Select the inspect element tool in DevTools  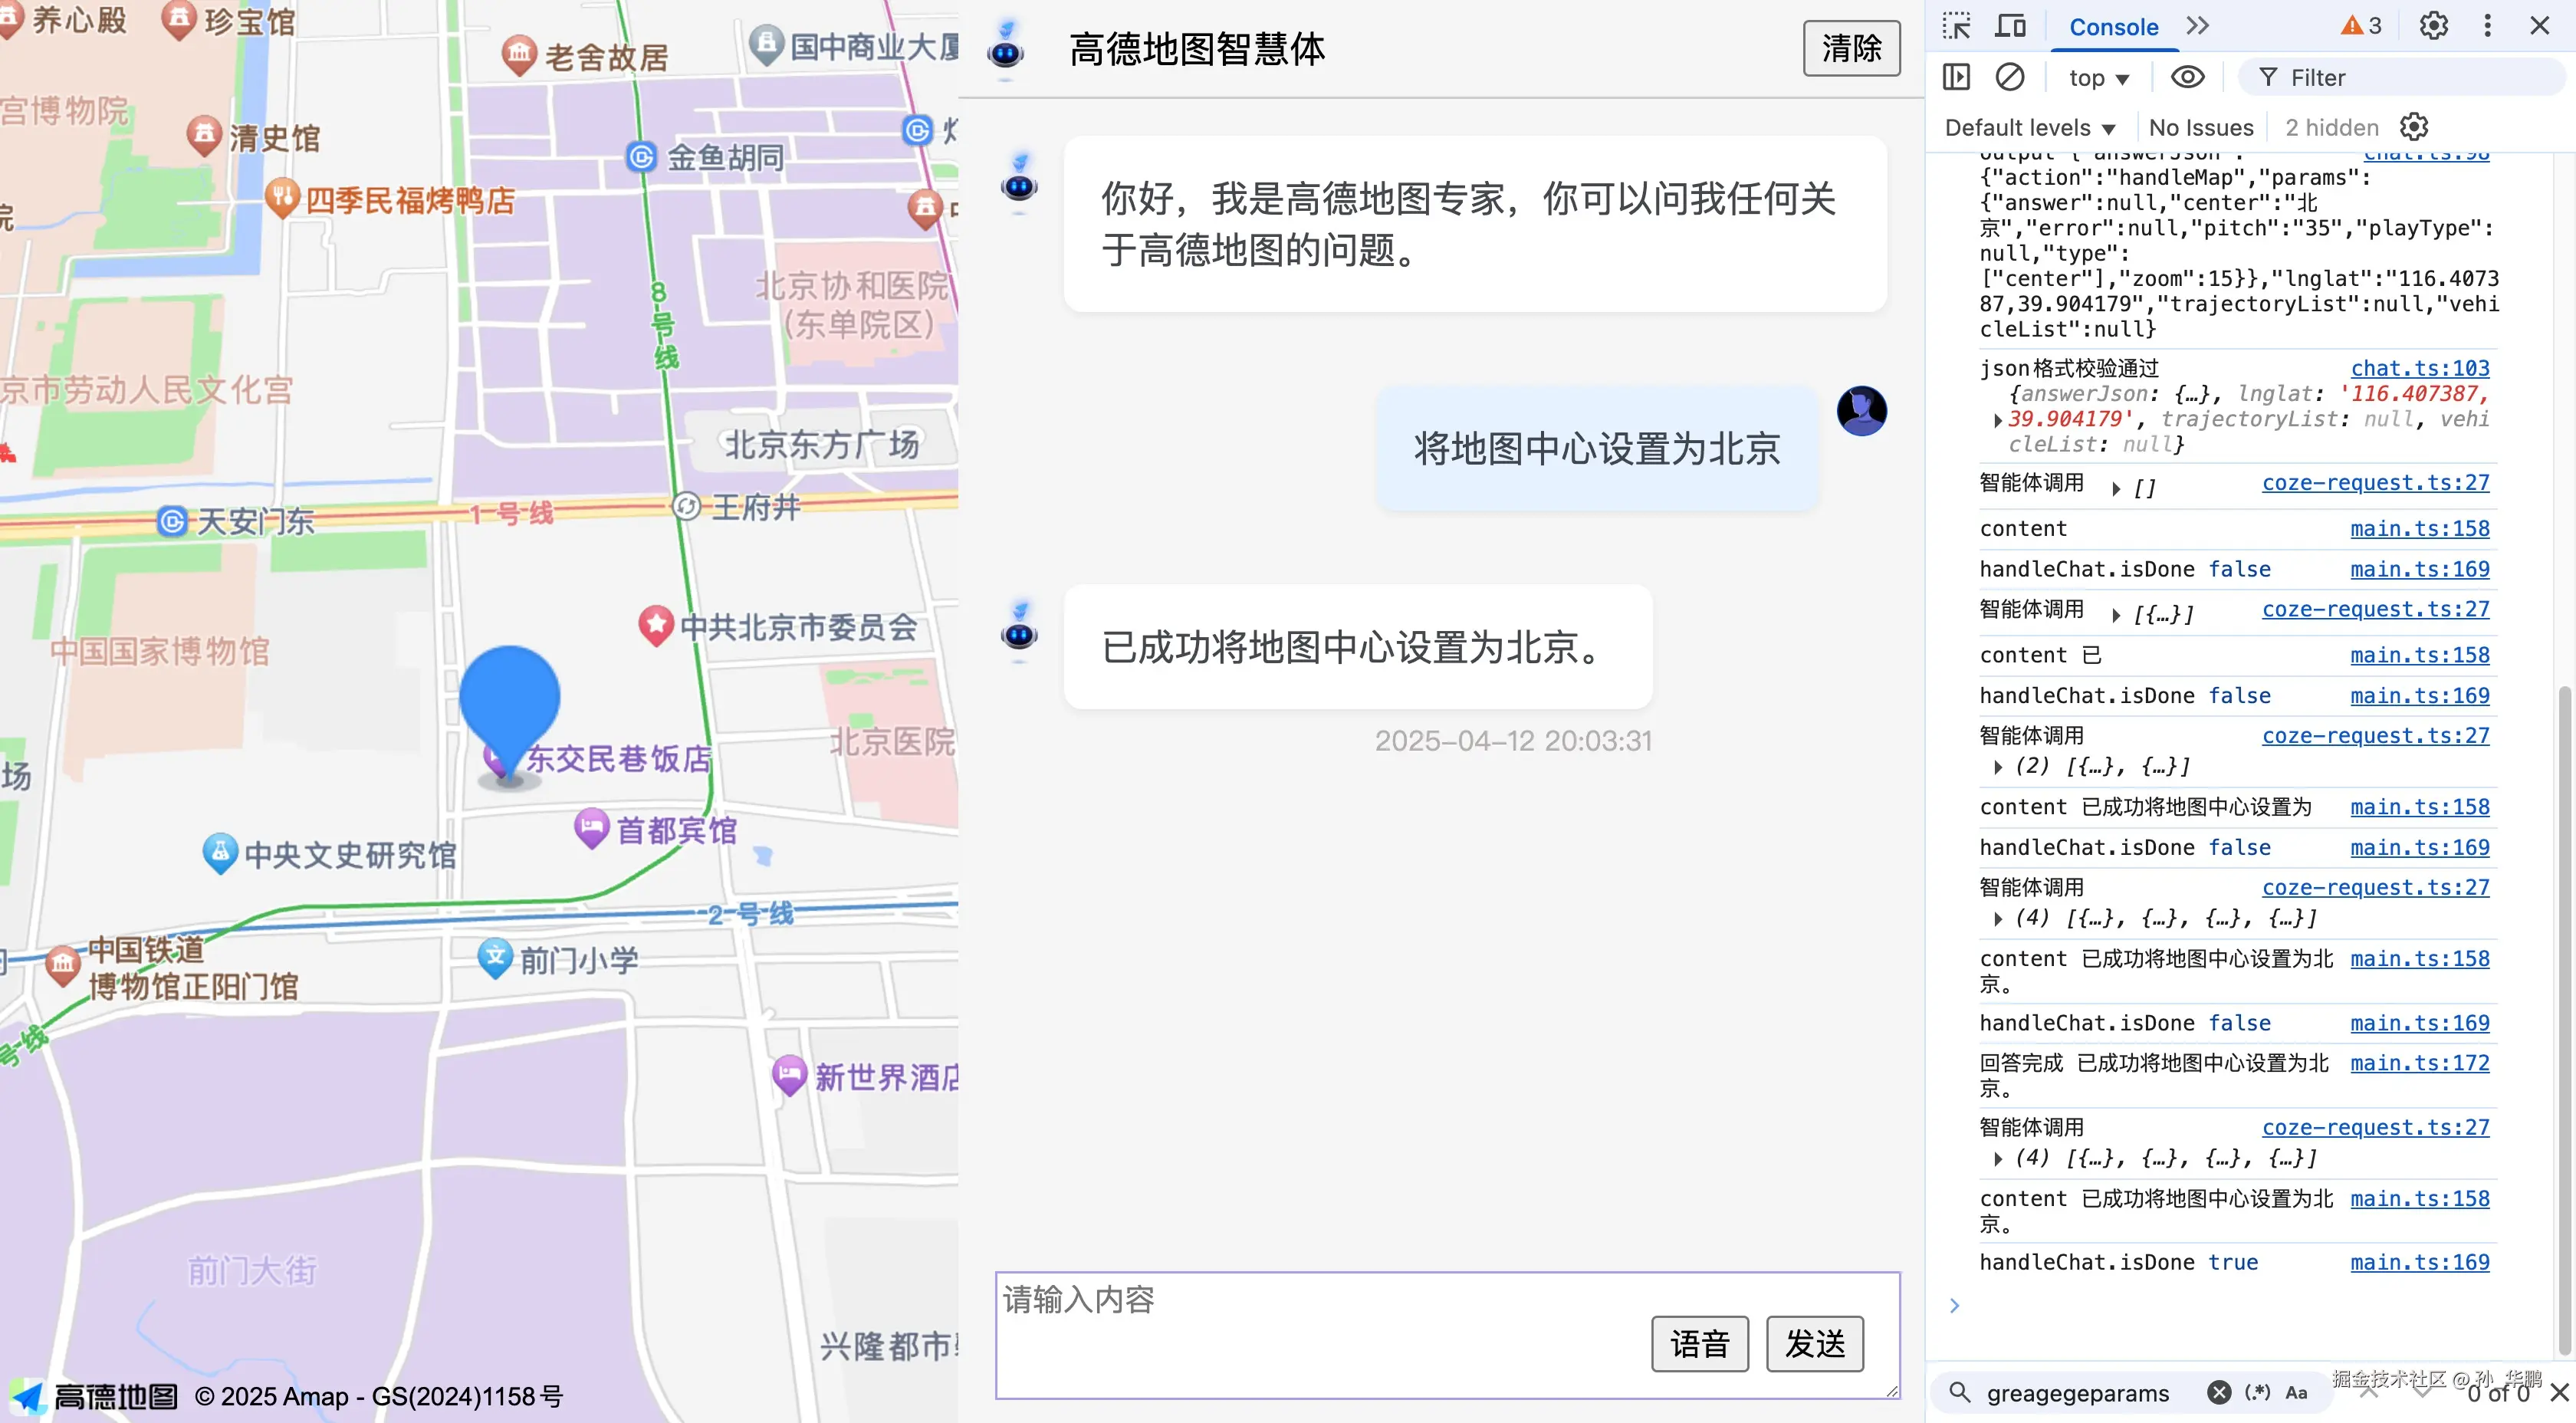tap(1956, 25)
